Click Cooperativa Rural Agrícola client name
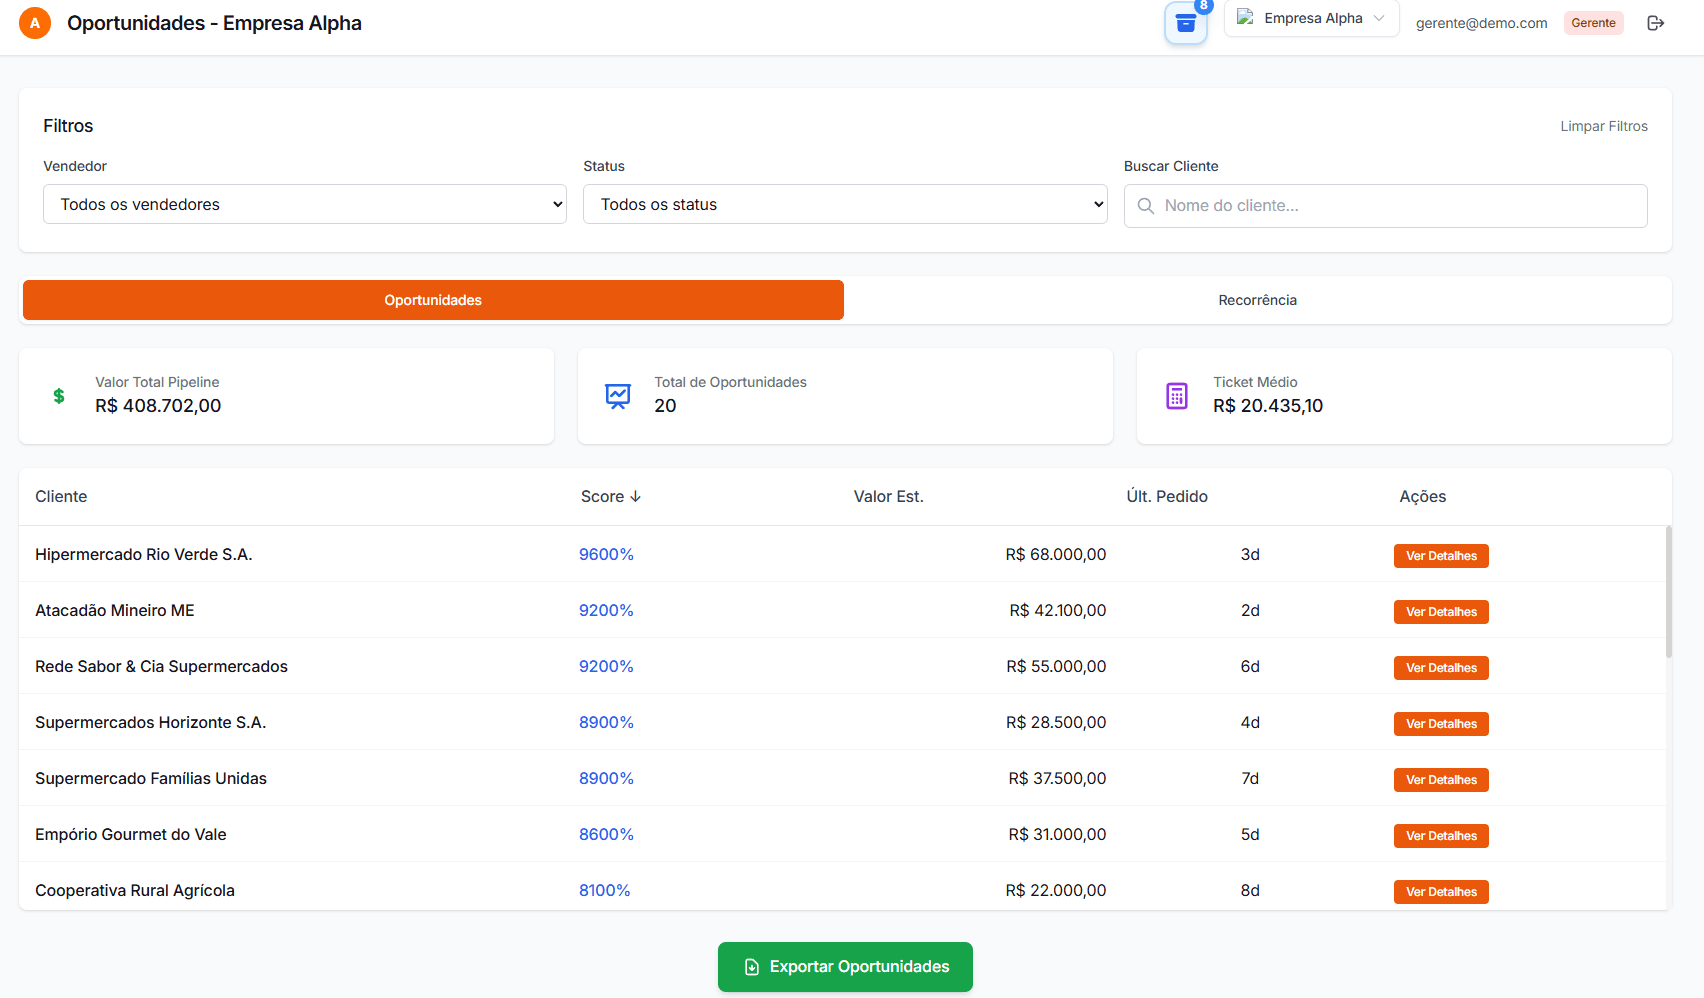The image size is (1704, 998). pyautogui.click(x=135, y=891)
